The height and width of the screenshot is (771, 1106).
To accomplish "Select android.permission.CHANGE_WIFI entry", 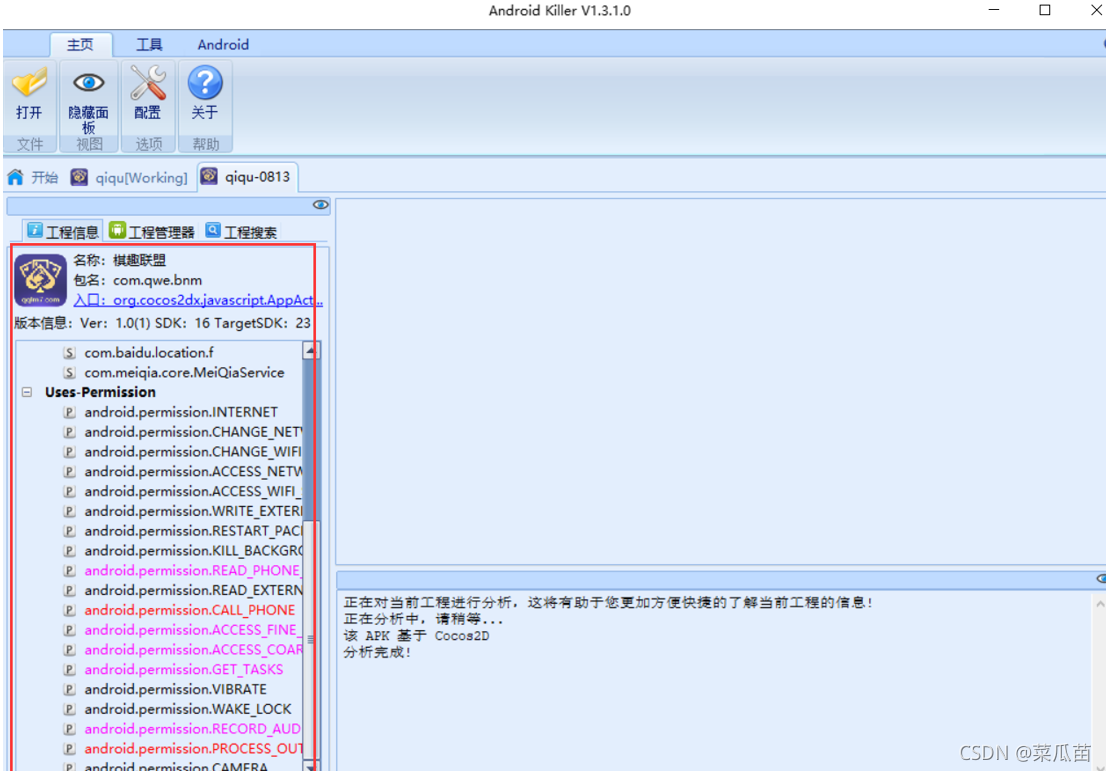I will pyautogui.click(x=193, y=451).
